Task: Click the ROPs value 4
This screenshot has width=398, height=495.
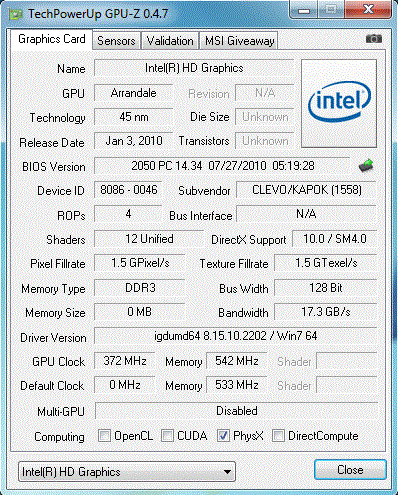Action: (128, 214)
